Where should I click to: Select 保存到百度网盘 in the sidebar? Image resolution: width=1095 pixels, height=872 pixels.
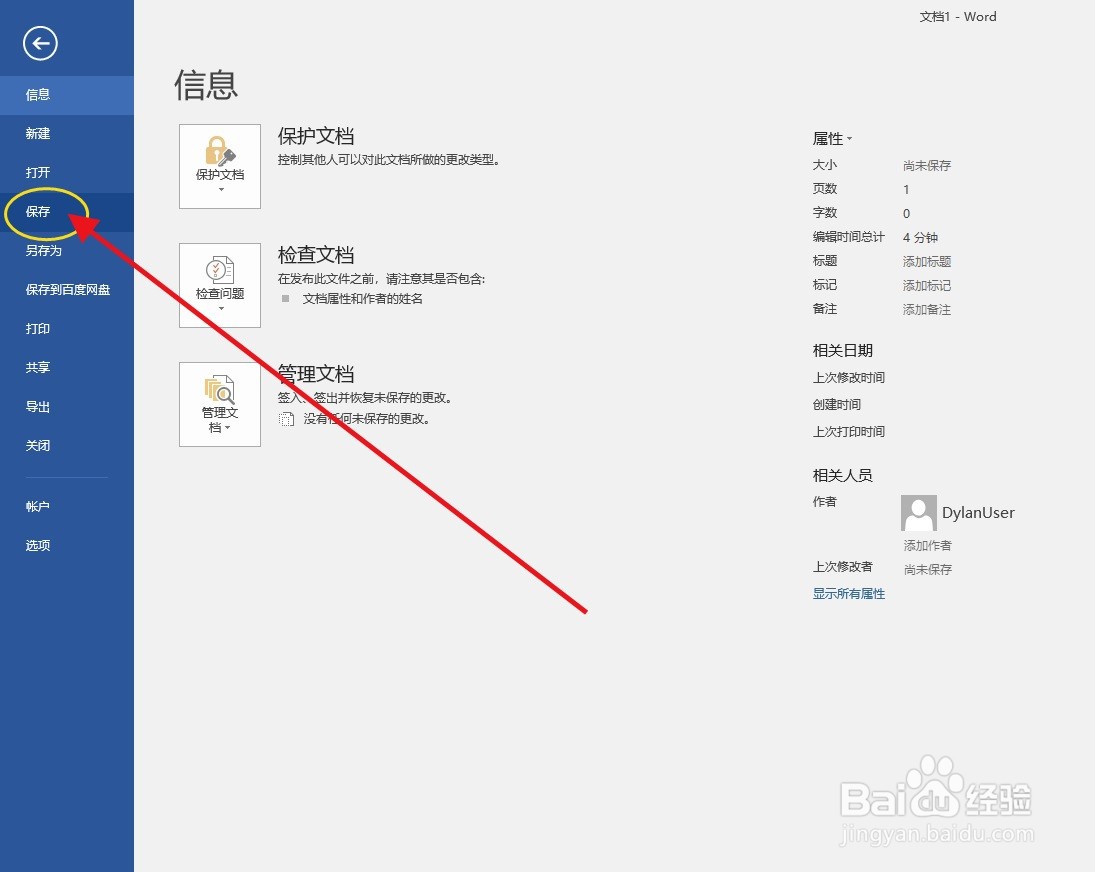(x=67, y=290)
